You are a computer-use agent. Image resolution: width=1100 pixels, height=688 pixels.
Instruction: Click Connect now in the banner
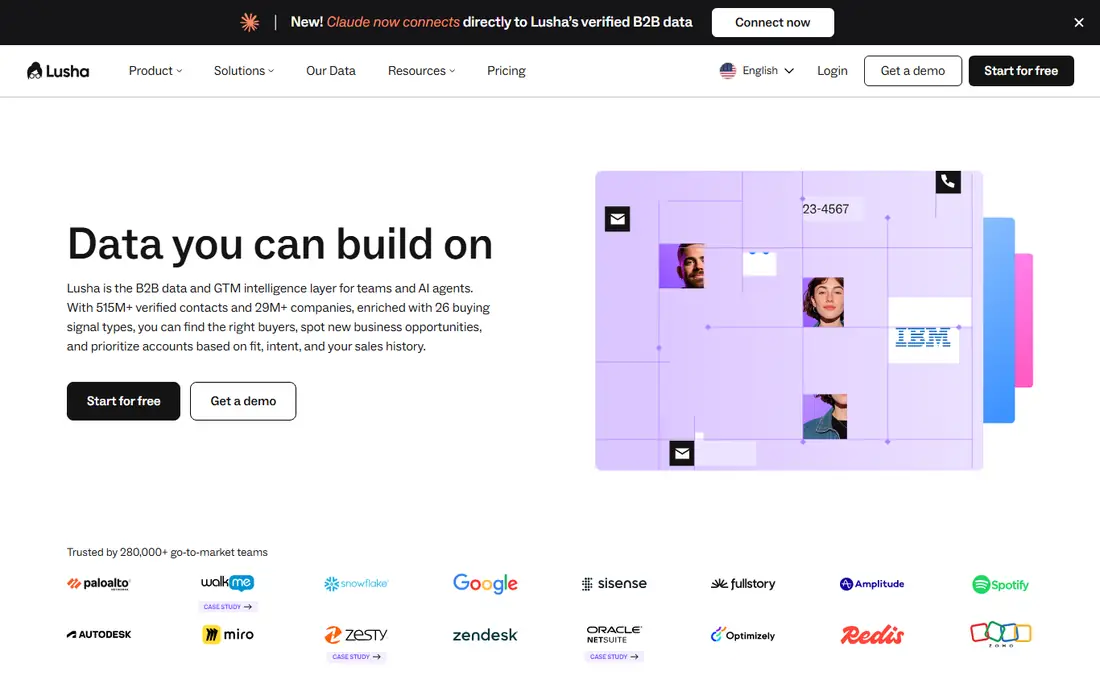point(772,22)
